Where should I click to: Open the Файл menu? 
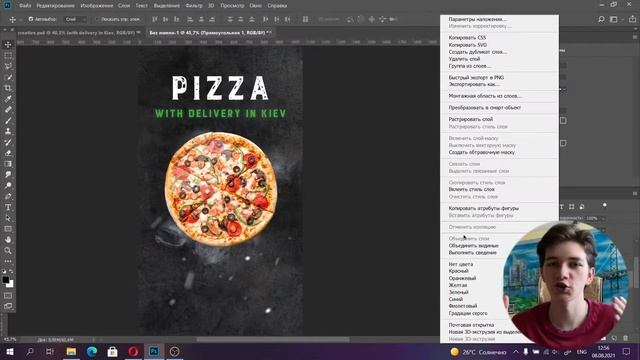(x=25, y=6)
